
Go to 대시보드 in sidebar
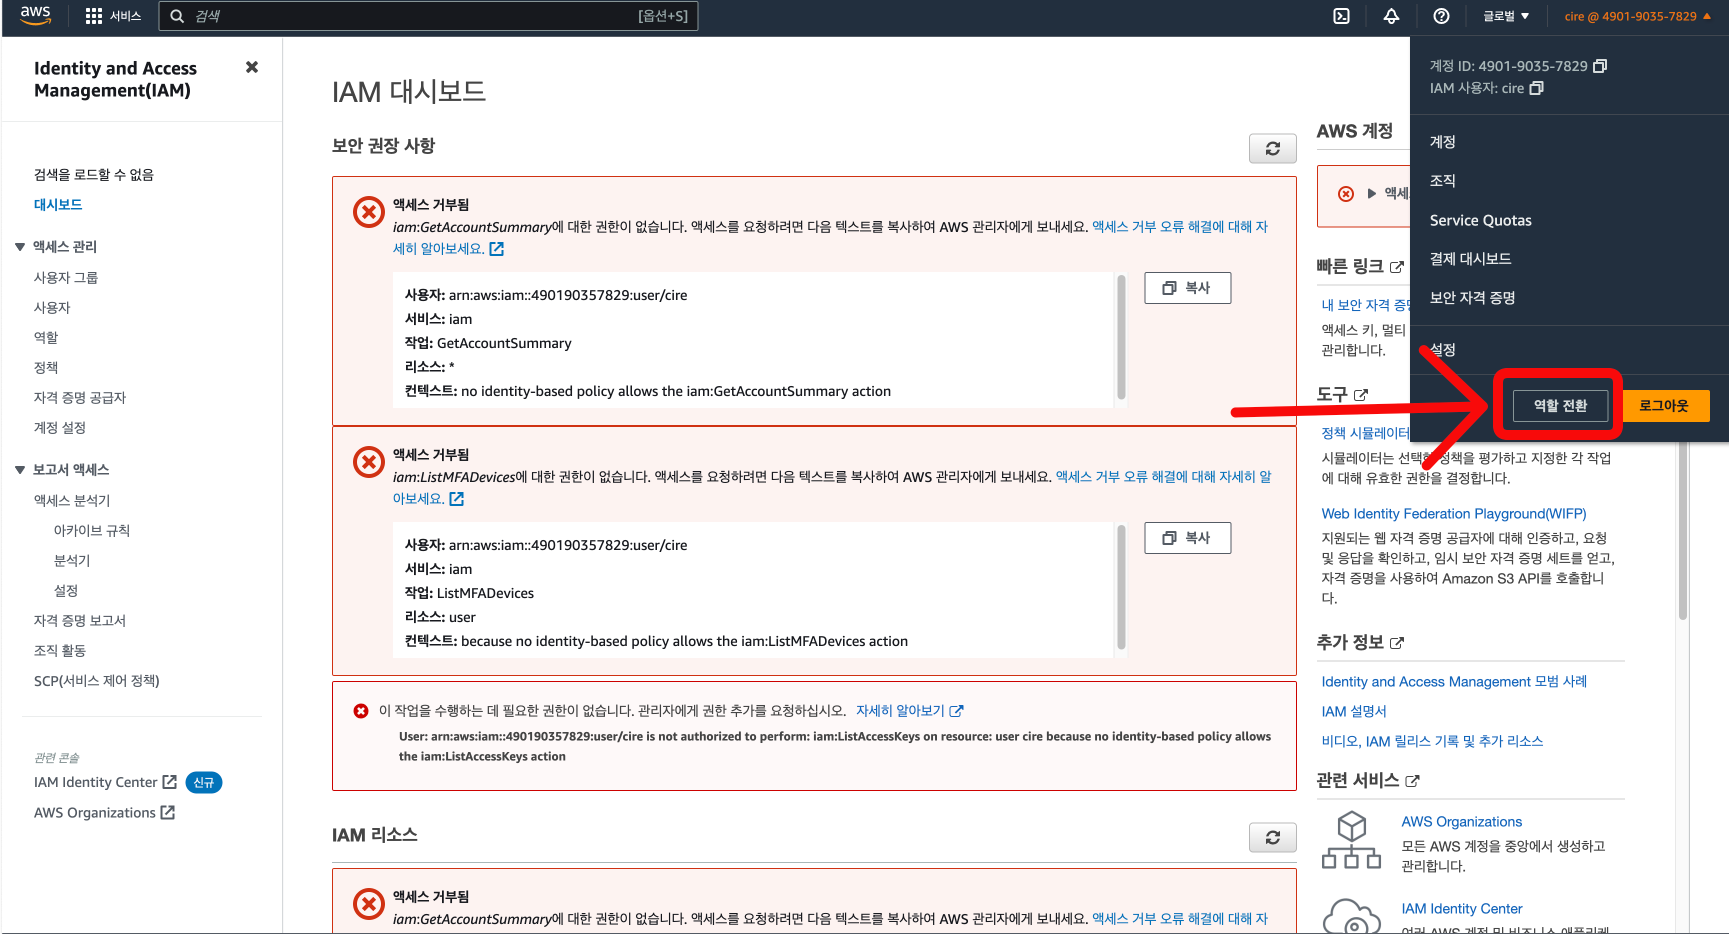58,204
